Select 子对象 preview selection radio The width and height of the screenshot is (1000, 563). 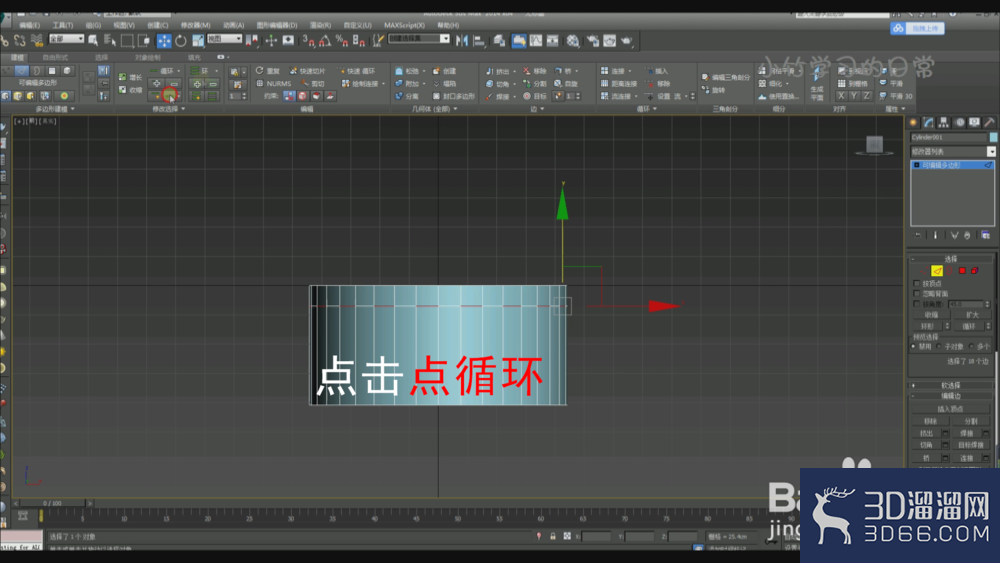939,346
